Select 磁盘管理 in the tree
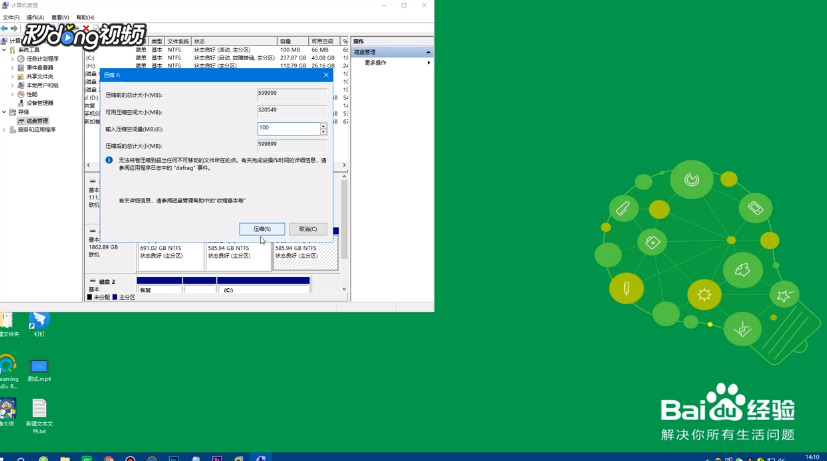Viewport: 827px width, 461px height. click(x=36, y=121)
